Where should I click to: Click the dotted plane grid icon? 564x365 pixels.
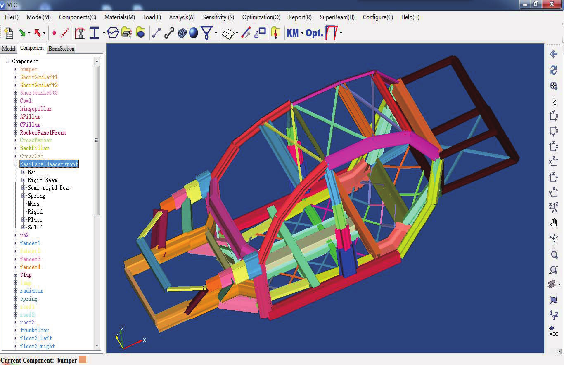point(228,34)
